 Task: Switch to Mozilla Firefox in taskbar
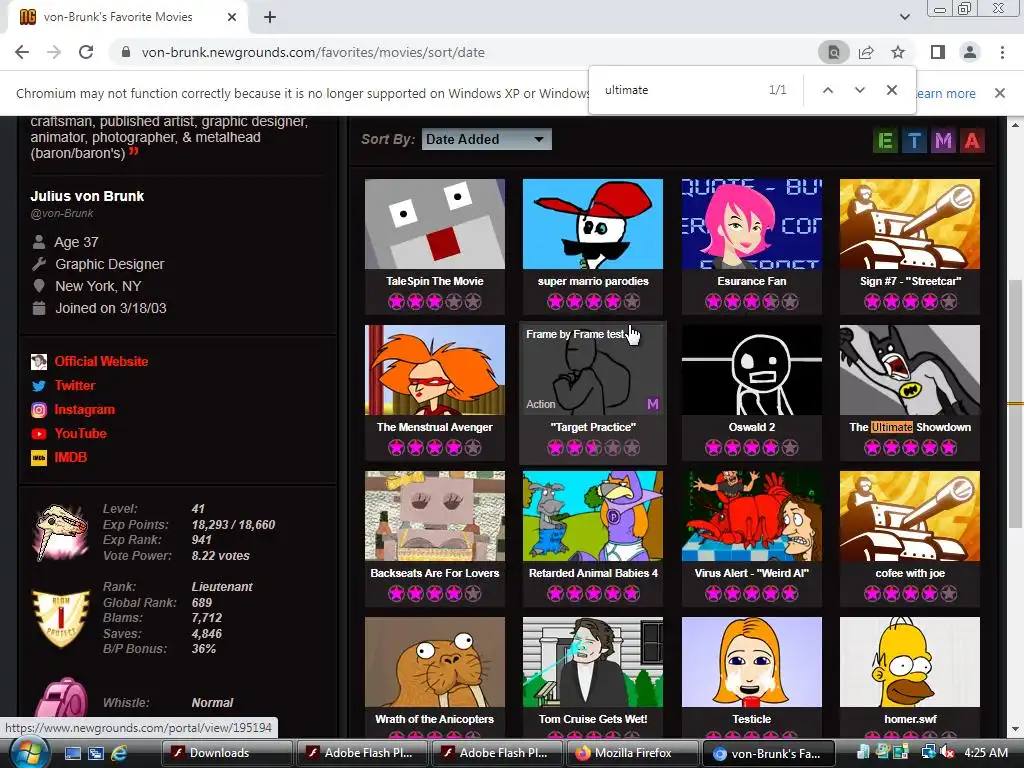(x=632, y=753)
